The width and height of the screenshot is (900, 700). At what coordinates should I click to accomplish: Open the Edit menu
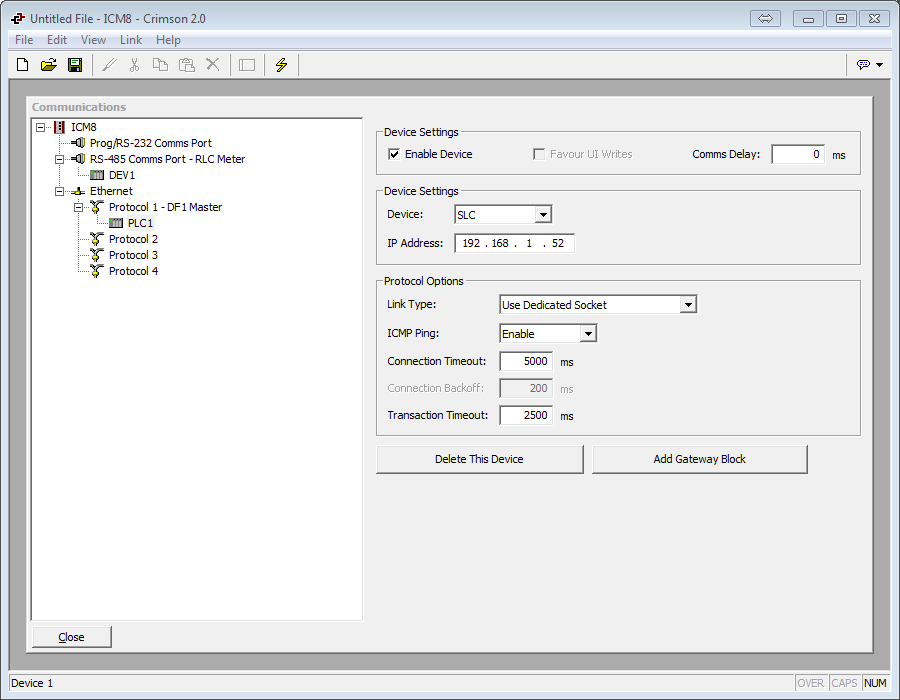tap(57, 40)
